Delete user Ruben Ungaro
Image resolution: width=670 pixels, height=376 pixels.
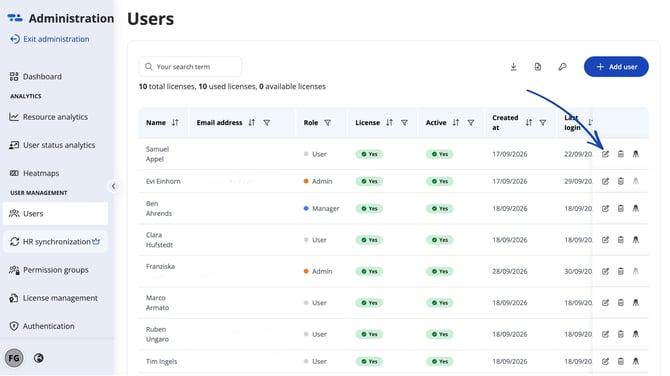point(620,334)
